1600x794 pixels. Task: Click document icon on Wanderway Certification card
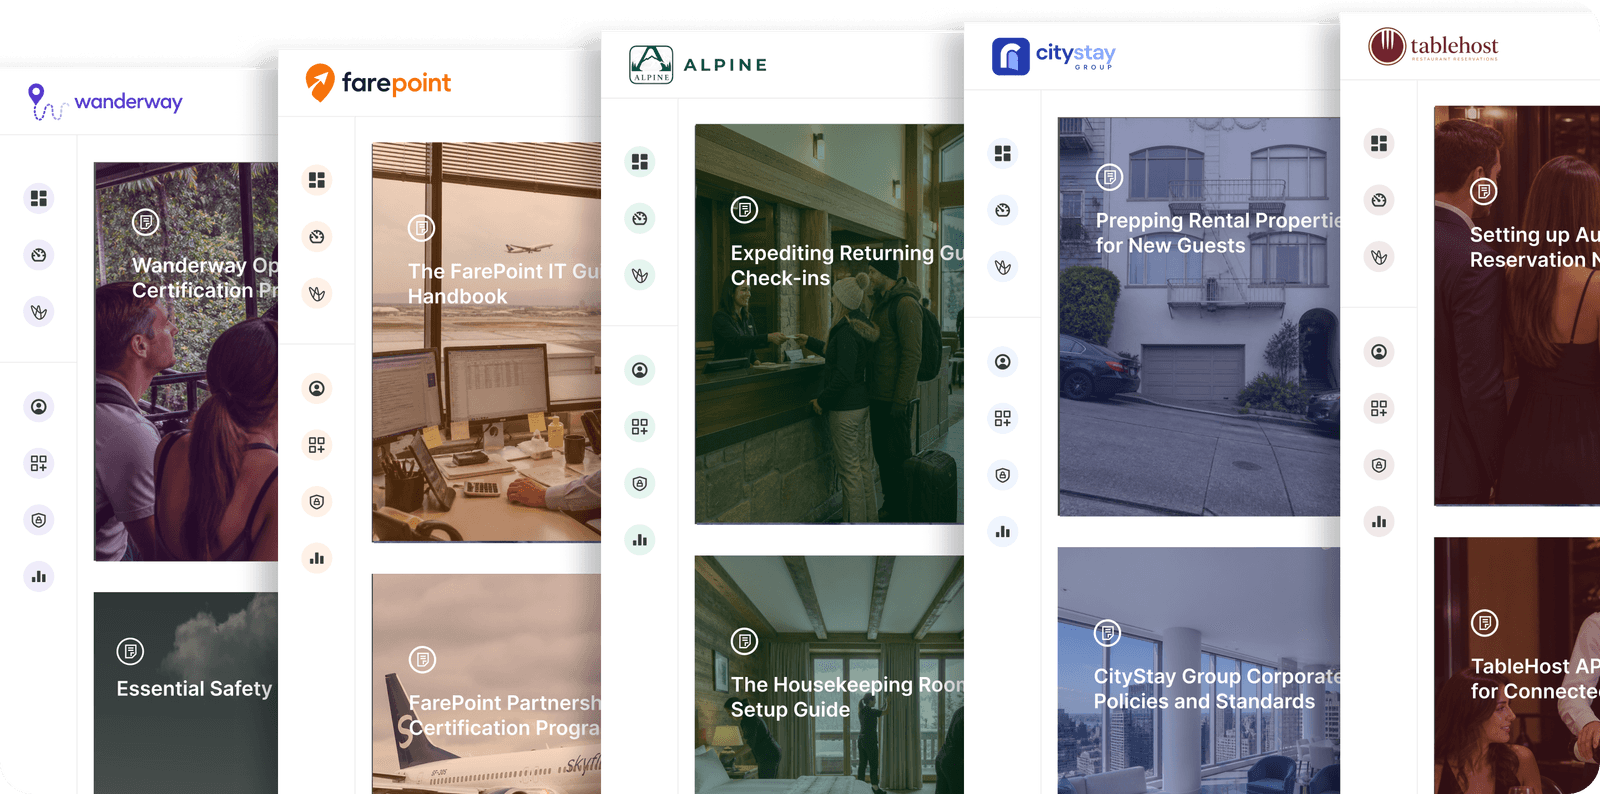click(146, 222)
